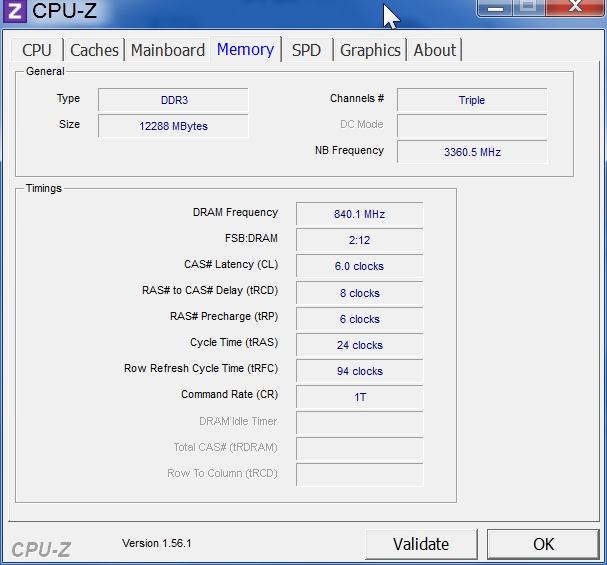Click the Size field showing 12288 MBytes

coord(173,126)
